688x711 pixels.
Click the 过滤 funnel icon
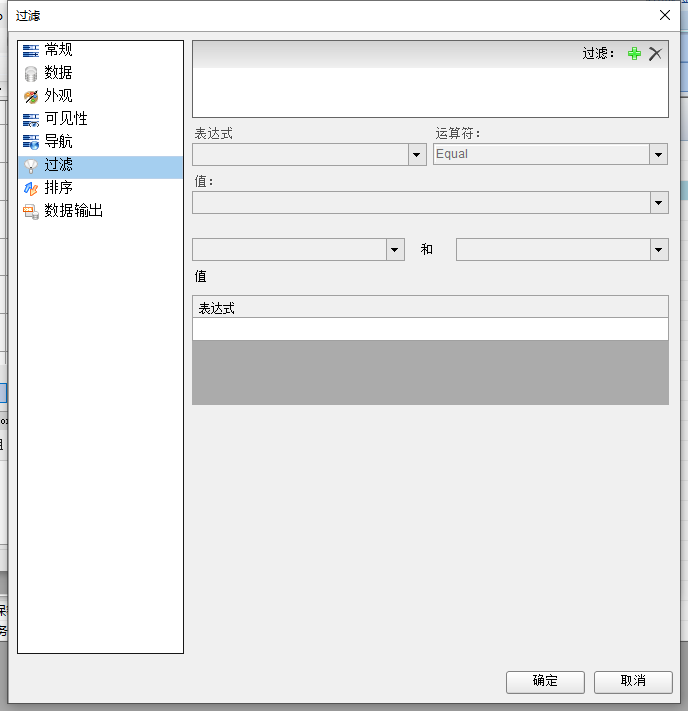(x=31, y=166)
